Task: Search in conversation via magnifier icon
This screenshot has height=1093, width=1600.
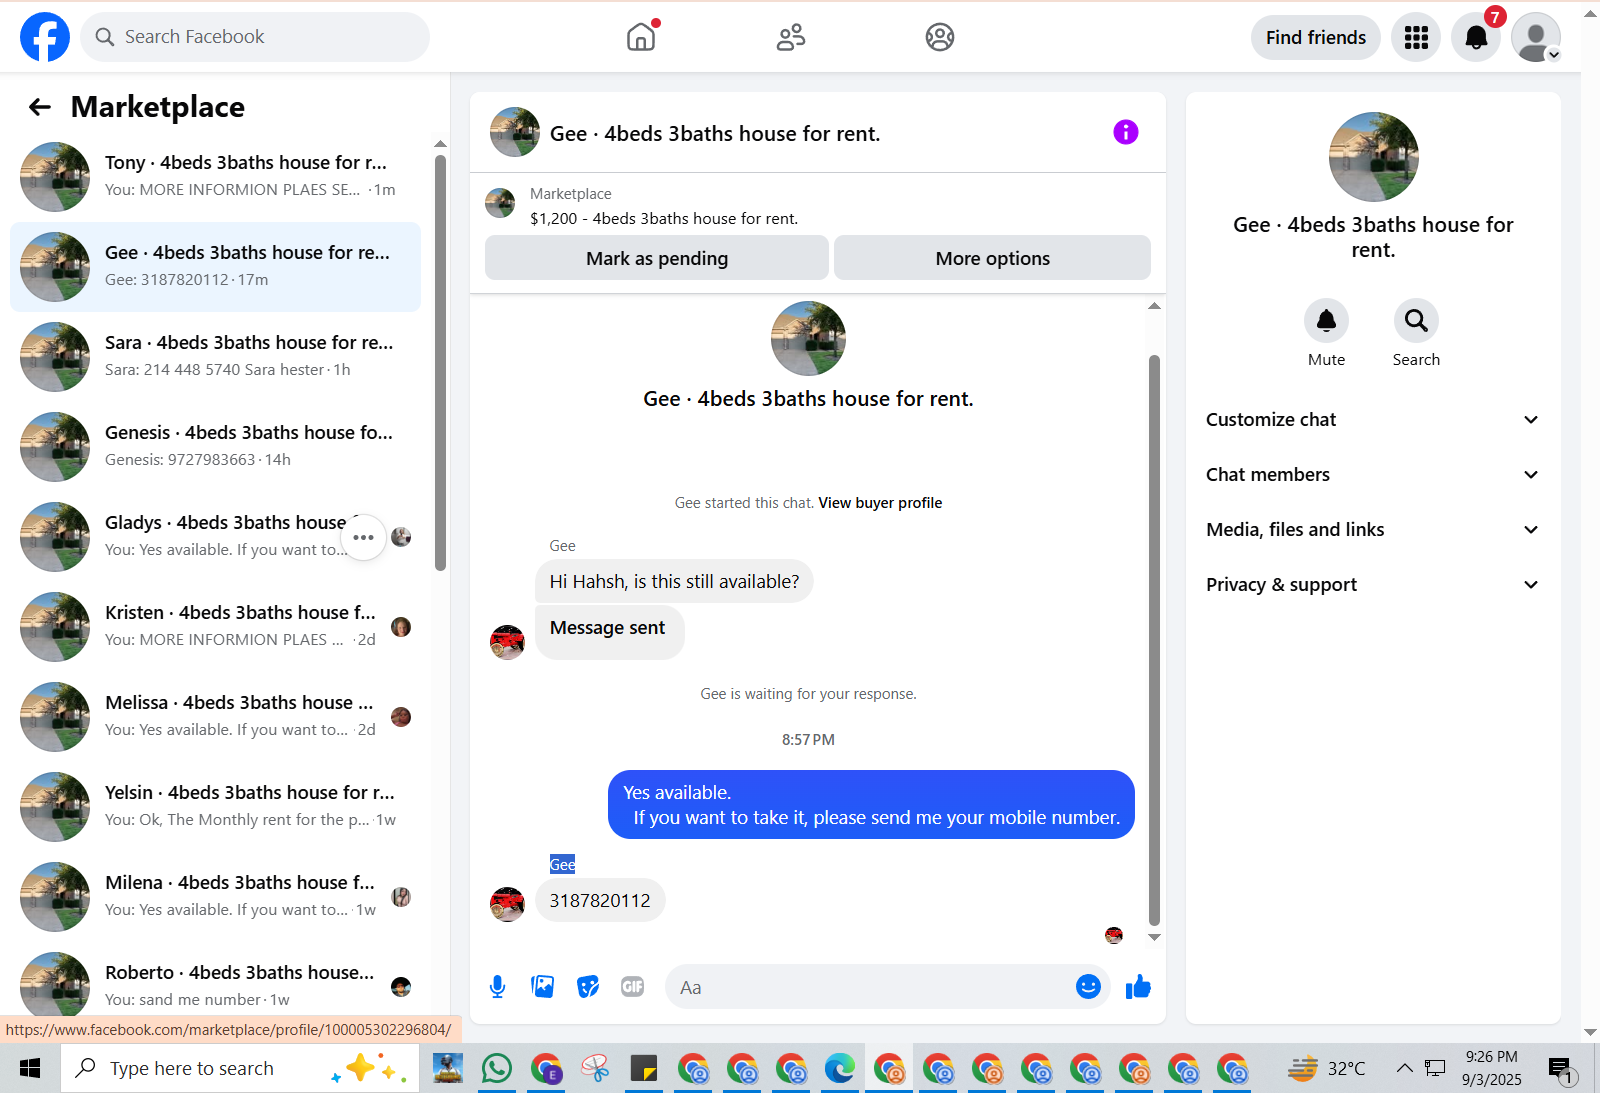Action: tap(1416, 321)
